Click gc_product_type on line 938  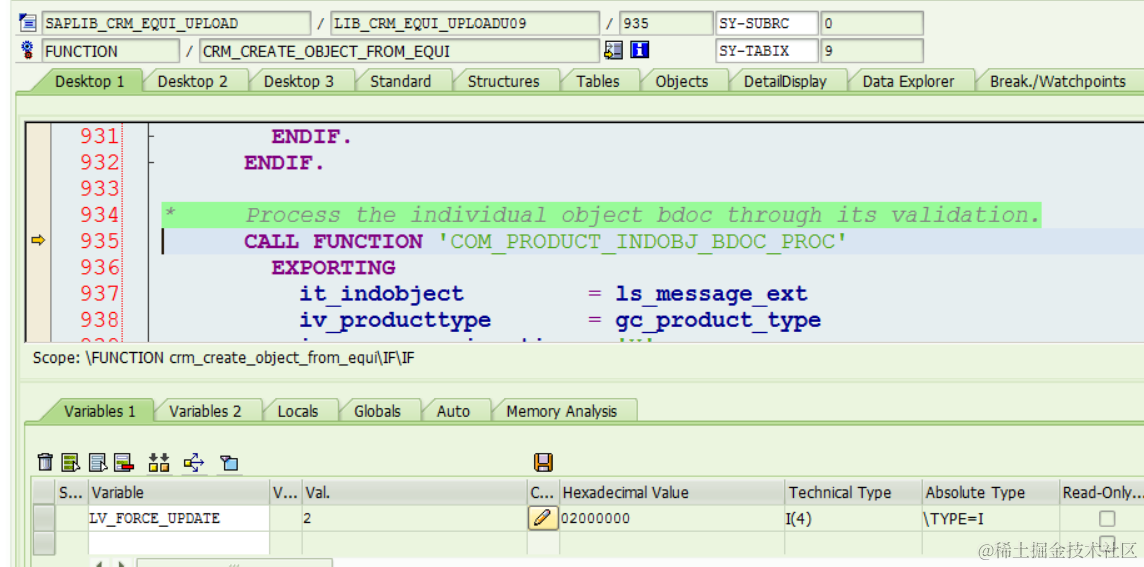[x=718, y=320]
